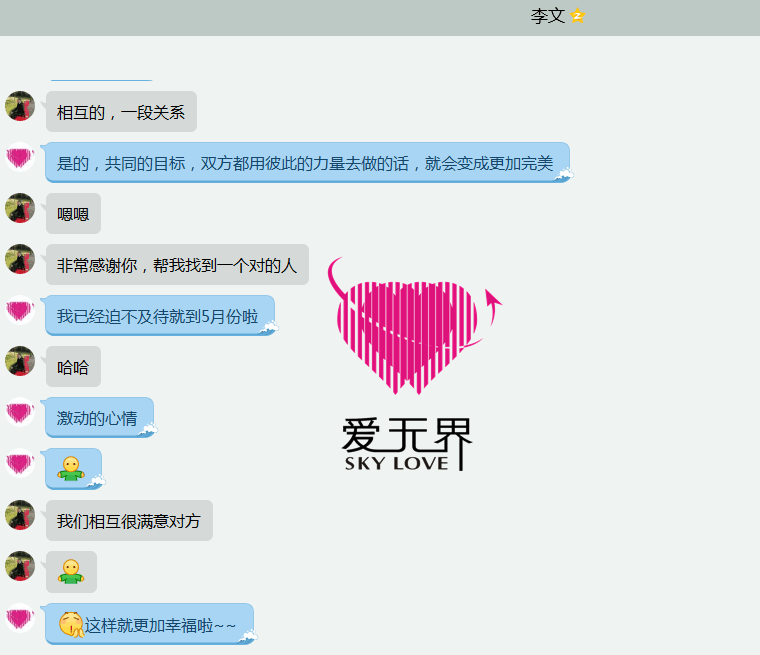
Task: Click the 激动的心情 message bubble
Action: [97, 418]
